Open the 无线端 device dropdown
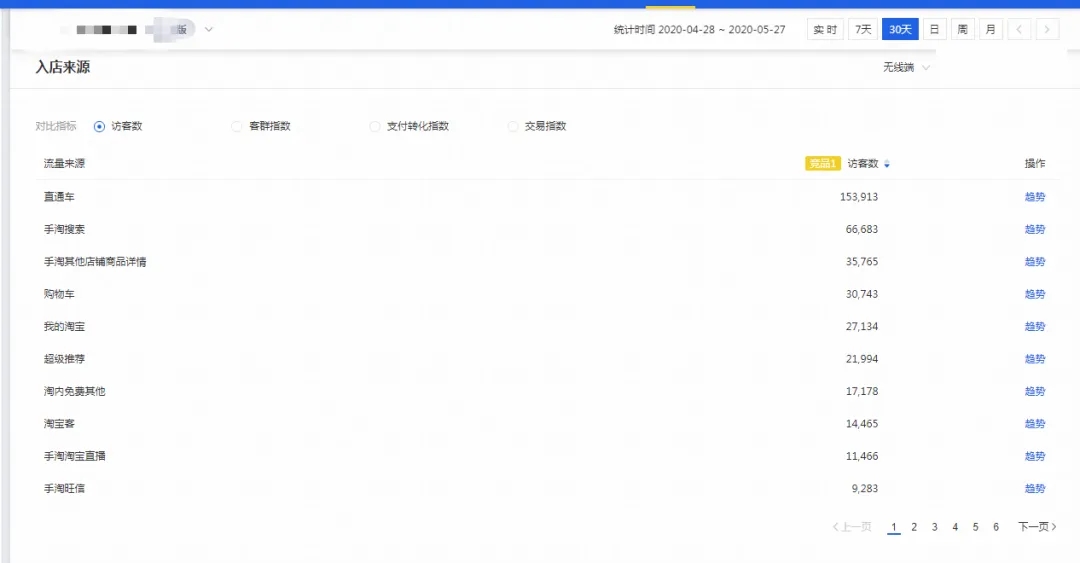The height and width of the screenshot is (563, 1080). click(905, 68)
